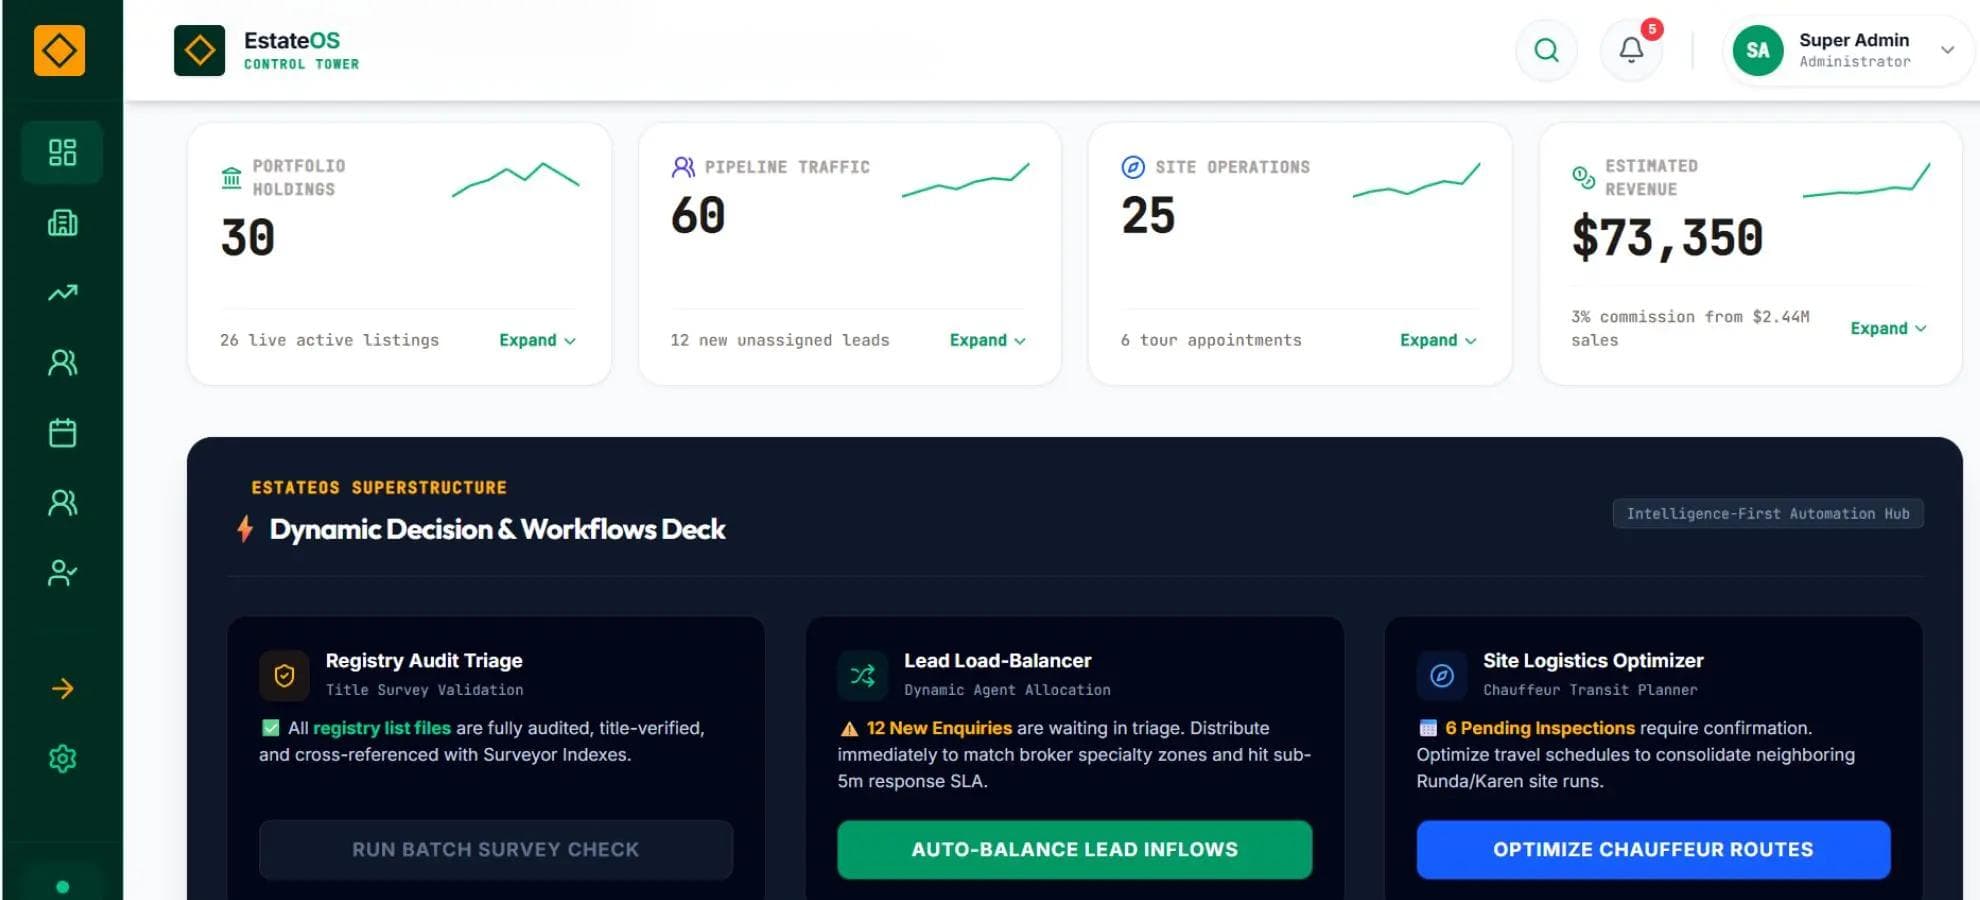Screen dimensions: 1980x900
Task: Click the lightning bolt beside Workflows Deck
Action: click(244, 528)
